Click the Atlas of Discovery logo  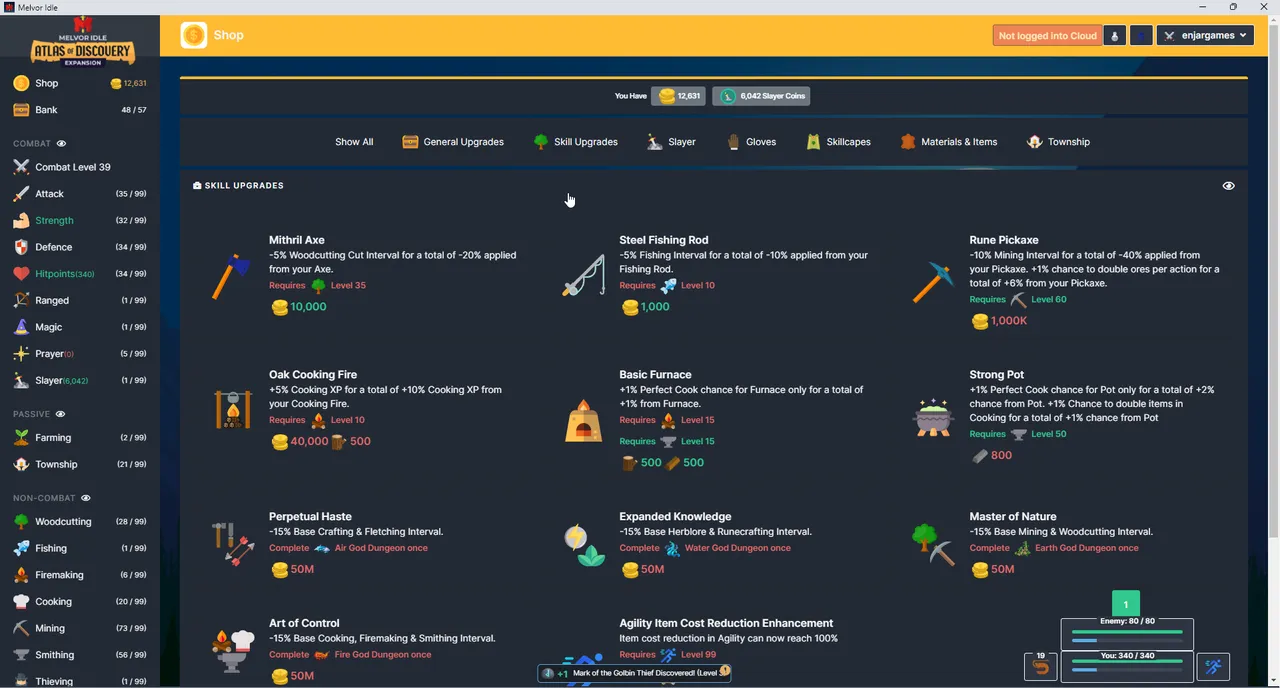[x=82, y=41]
